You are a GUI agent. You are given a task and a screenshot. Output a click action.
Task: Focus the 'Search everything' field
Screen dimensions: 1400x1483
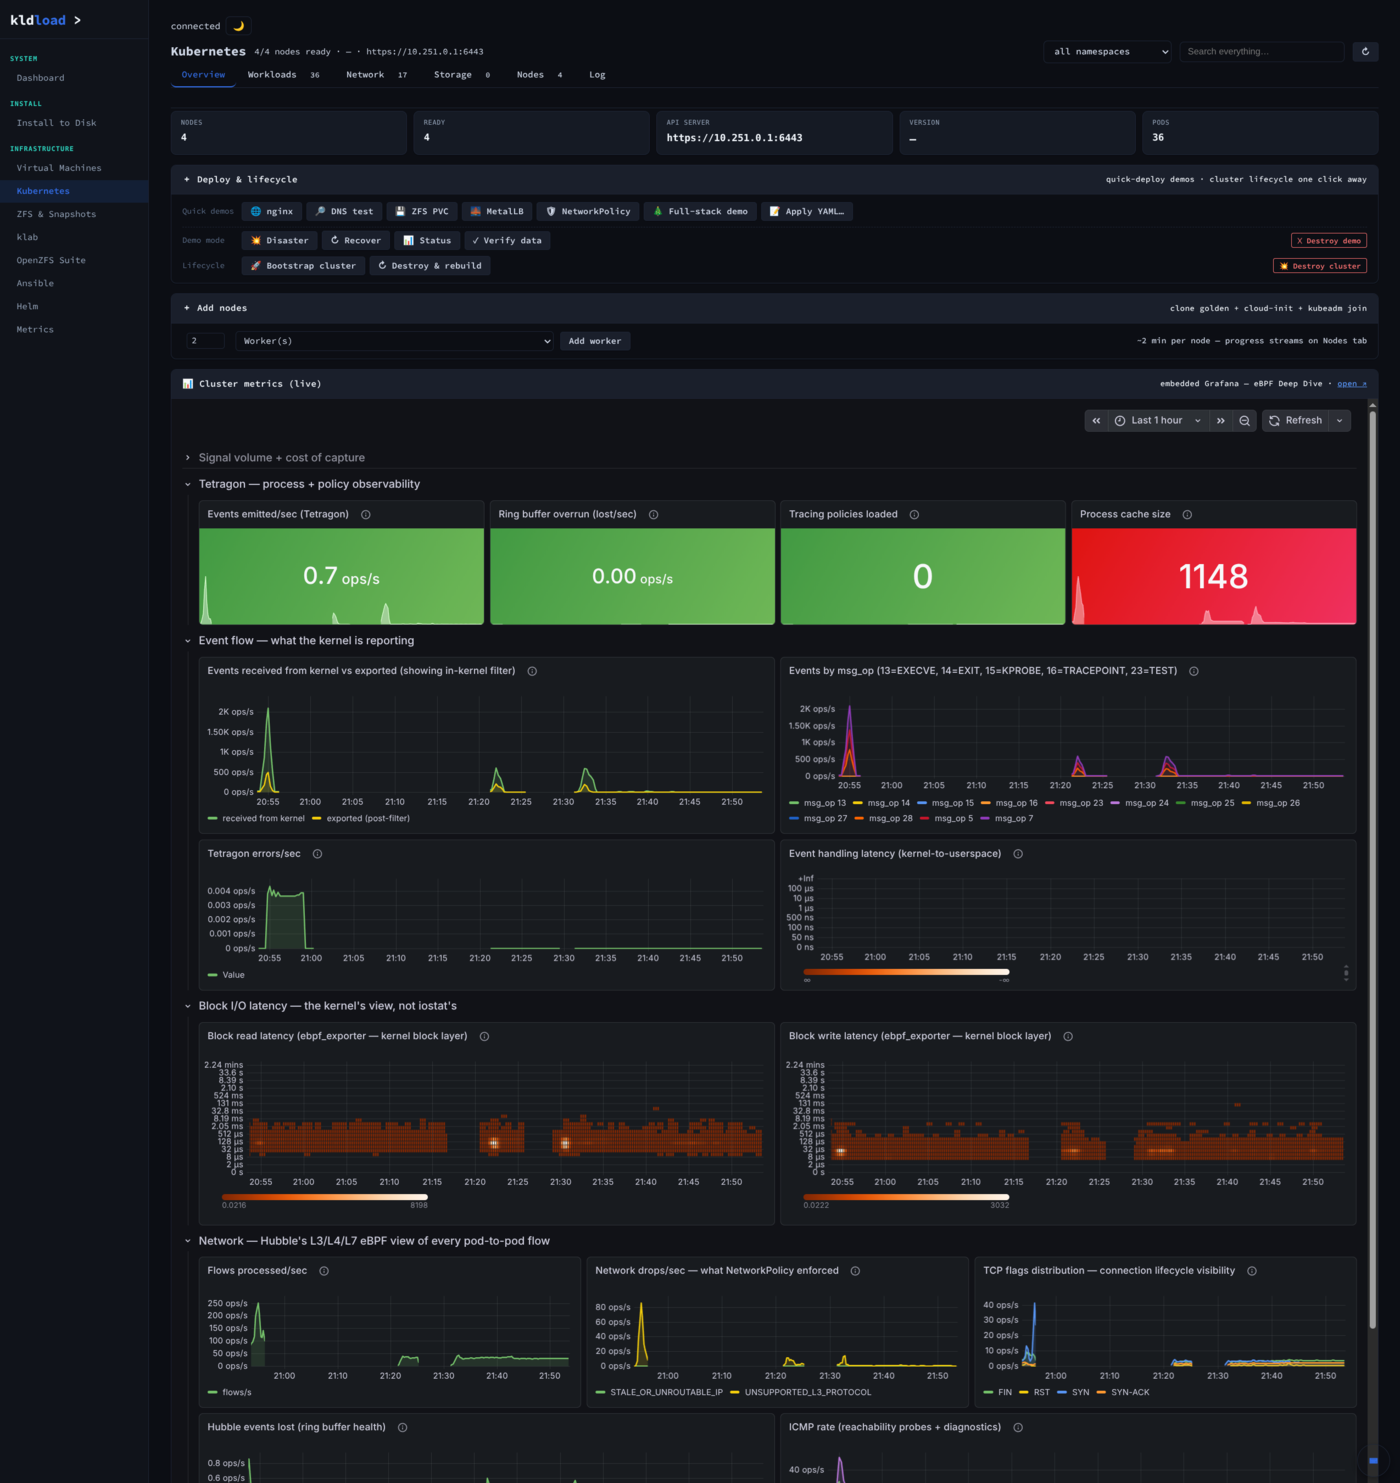point(1261,51)
